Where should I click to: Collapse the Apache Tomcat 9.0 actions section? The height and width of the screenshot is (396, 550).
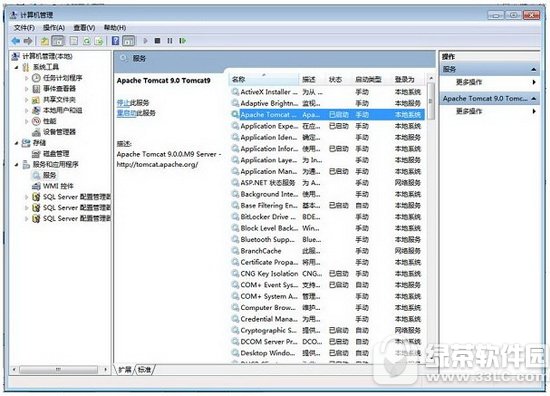(534, 99)
